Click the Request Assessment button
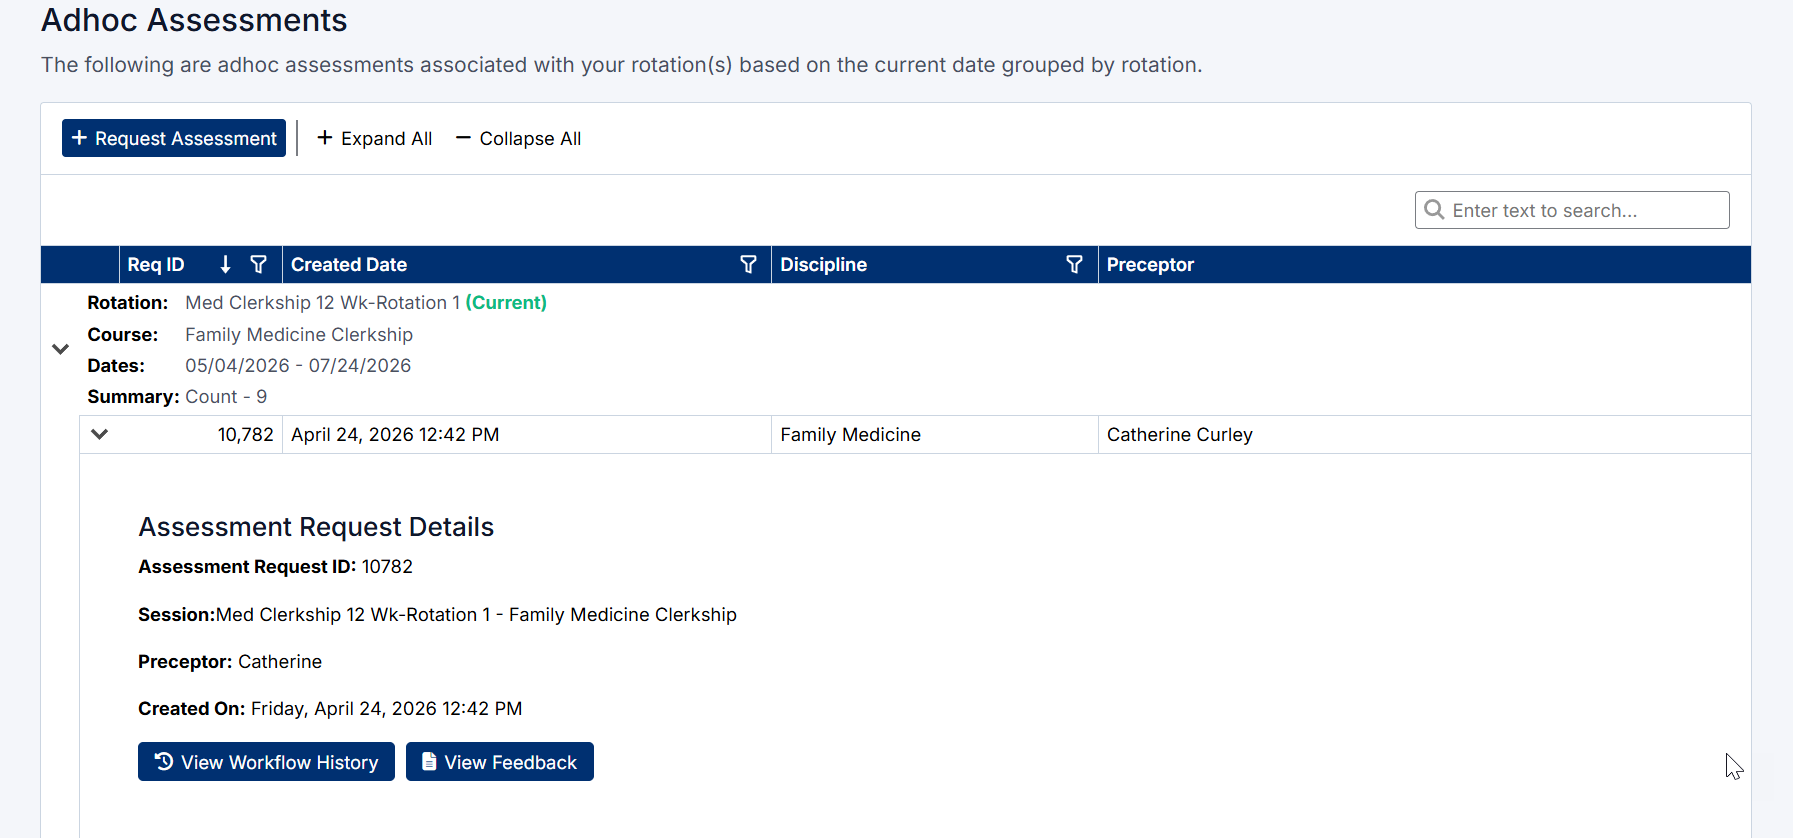Screen dimensions: 1793x838 point(174,138)
